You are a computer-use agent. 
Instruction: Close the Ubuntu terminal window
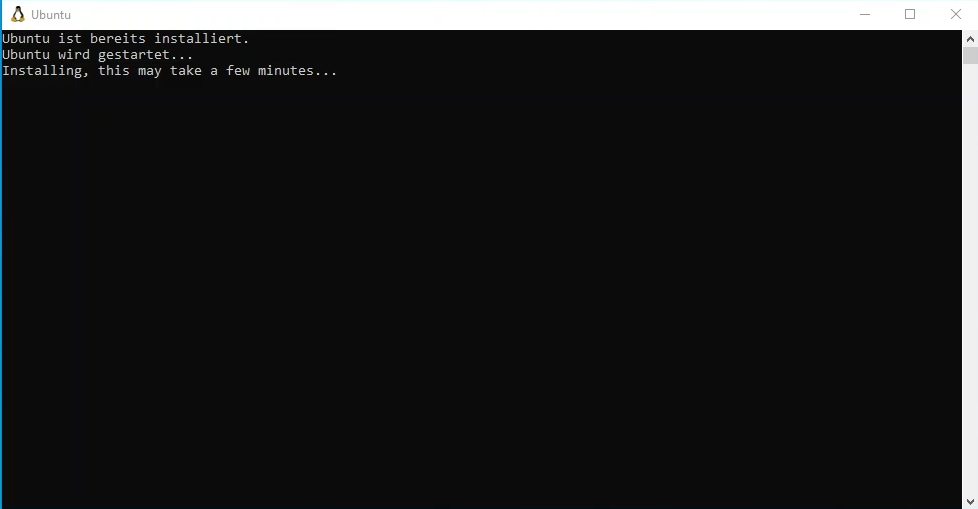[x=956, y=14]
